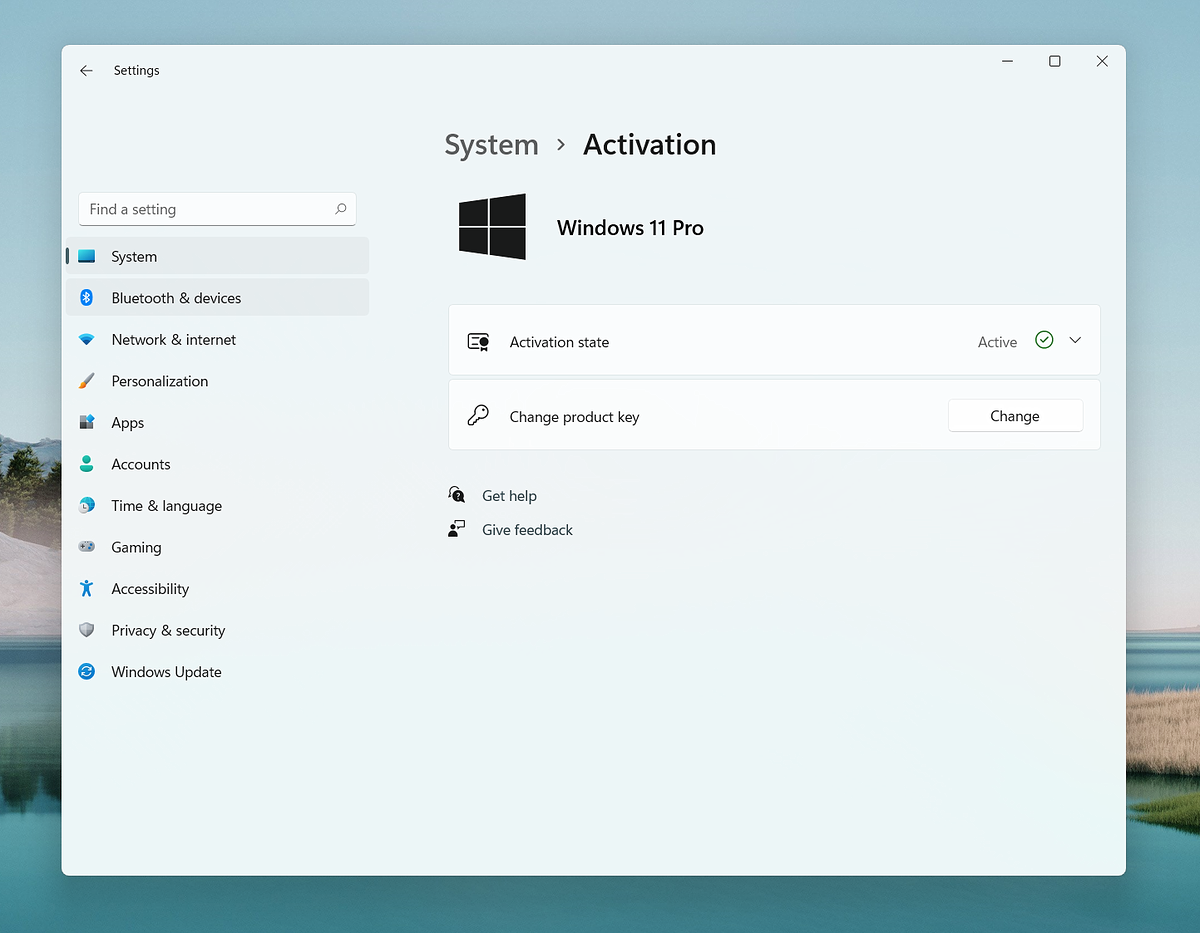
Task: Focus the Find a setting search box
Action: [x=217, y=209]
